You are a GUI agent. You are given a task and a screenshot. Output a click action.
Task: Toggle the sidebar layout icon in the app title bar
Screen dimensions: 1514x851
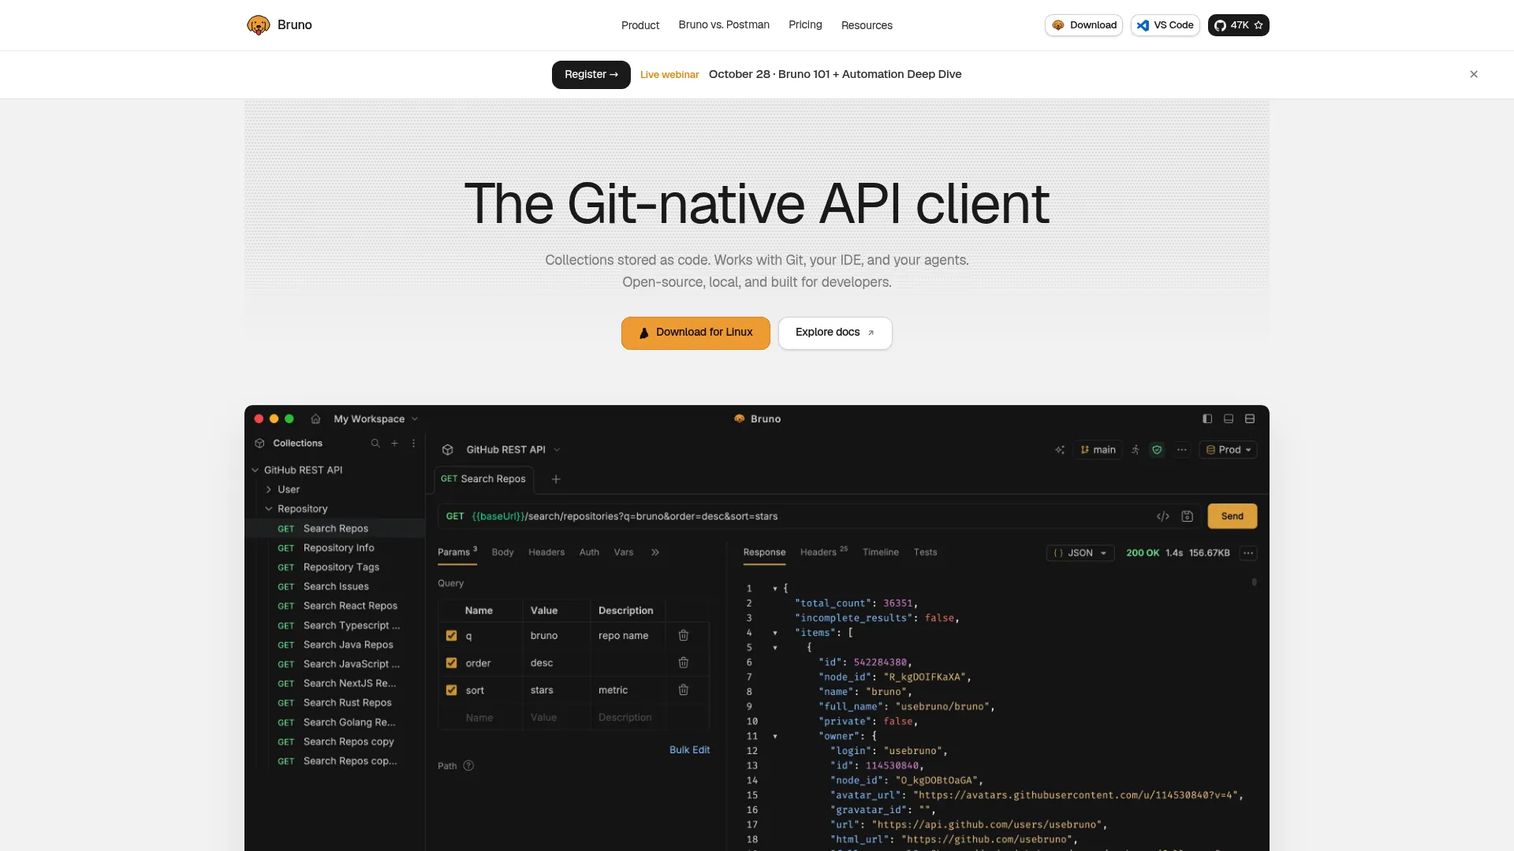tap(1207, 419)
